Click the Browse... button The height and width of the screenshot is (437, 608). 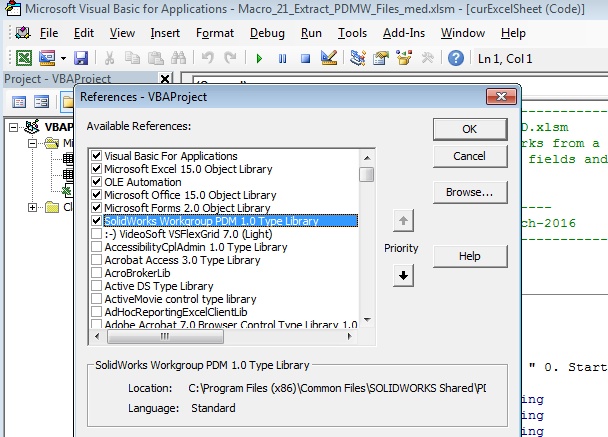click(470, 192)
